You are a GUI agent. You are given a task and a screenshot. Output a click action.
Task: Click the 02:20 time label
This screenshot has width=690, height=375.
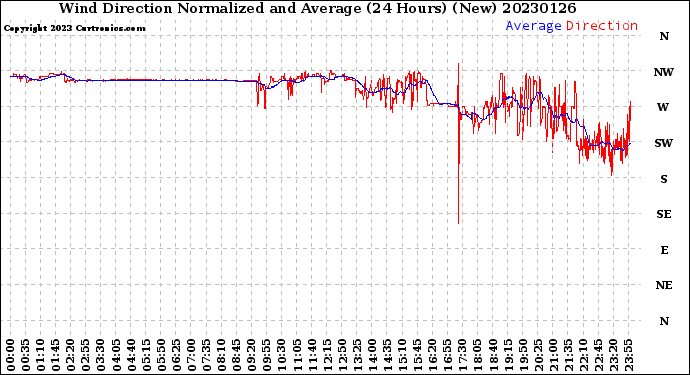70,355
